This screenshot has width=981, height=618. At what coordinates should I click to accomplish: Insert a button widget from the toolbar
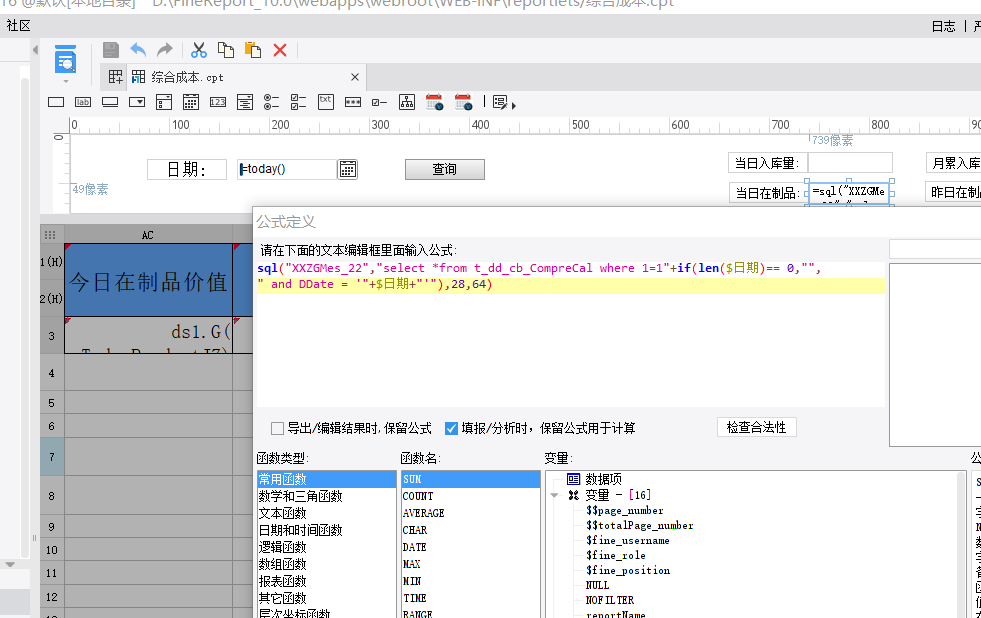pos(110,102)
